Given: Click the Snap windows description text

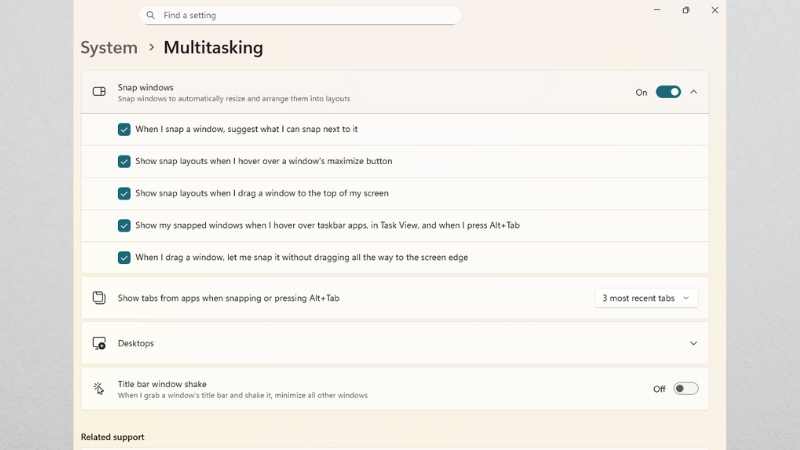Looking at the screenshot, I should point(234,98).
